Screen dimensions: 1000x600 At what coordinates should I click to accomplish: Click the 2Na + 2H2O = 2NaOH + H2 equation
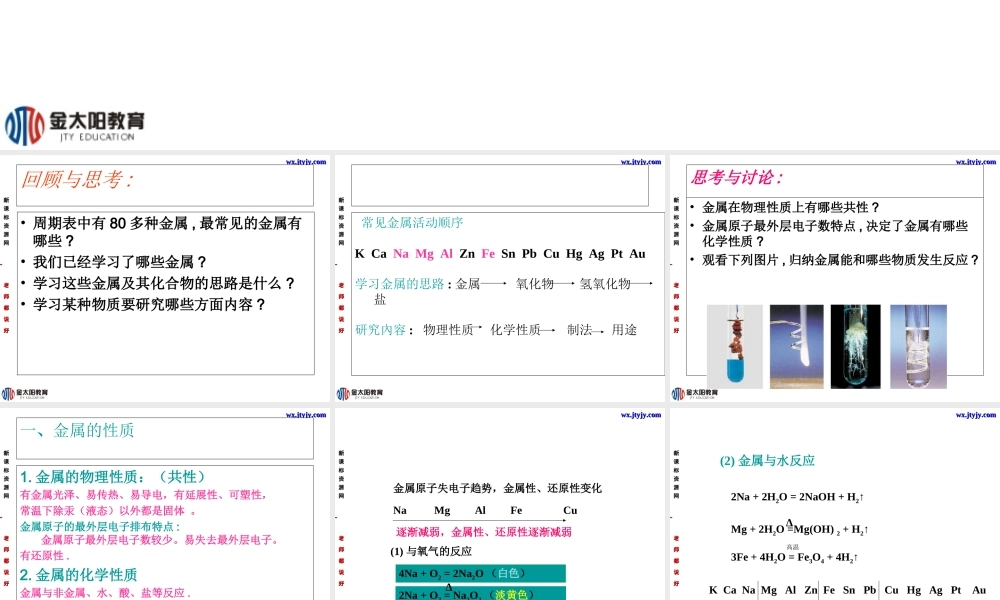coord(797,497)
